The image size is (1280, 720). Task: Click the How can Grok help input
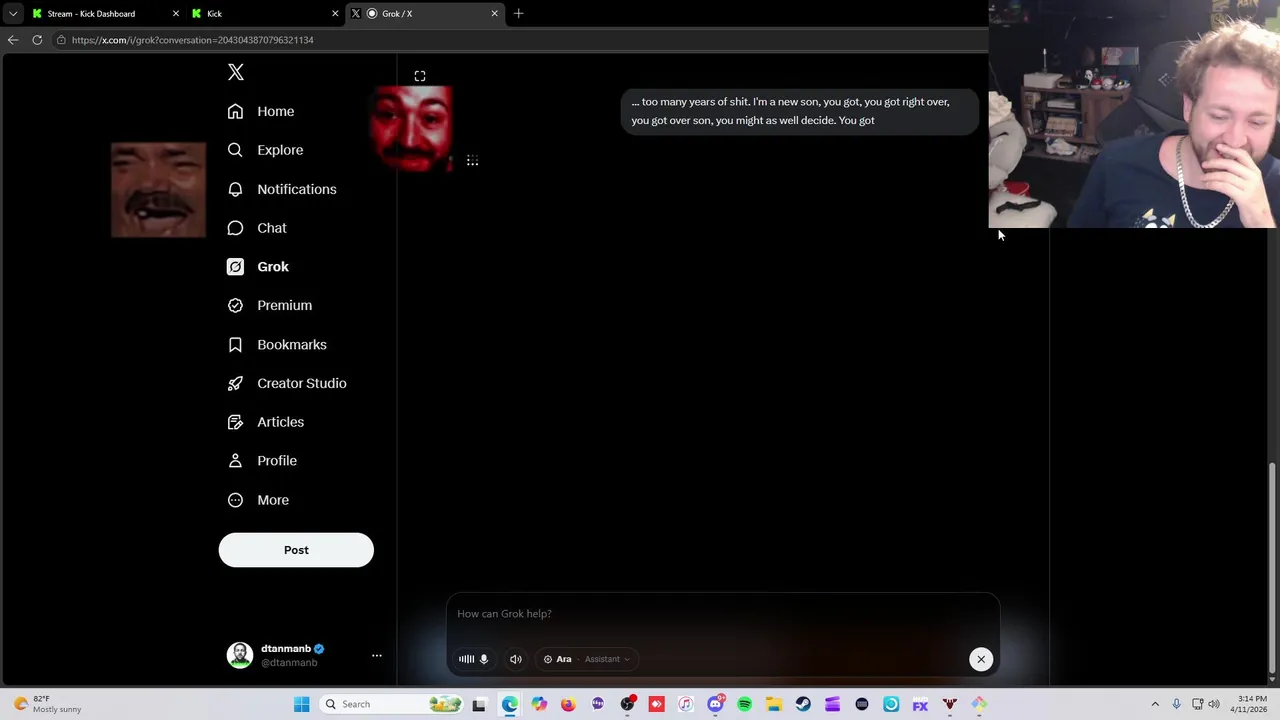722,614
